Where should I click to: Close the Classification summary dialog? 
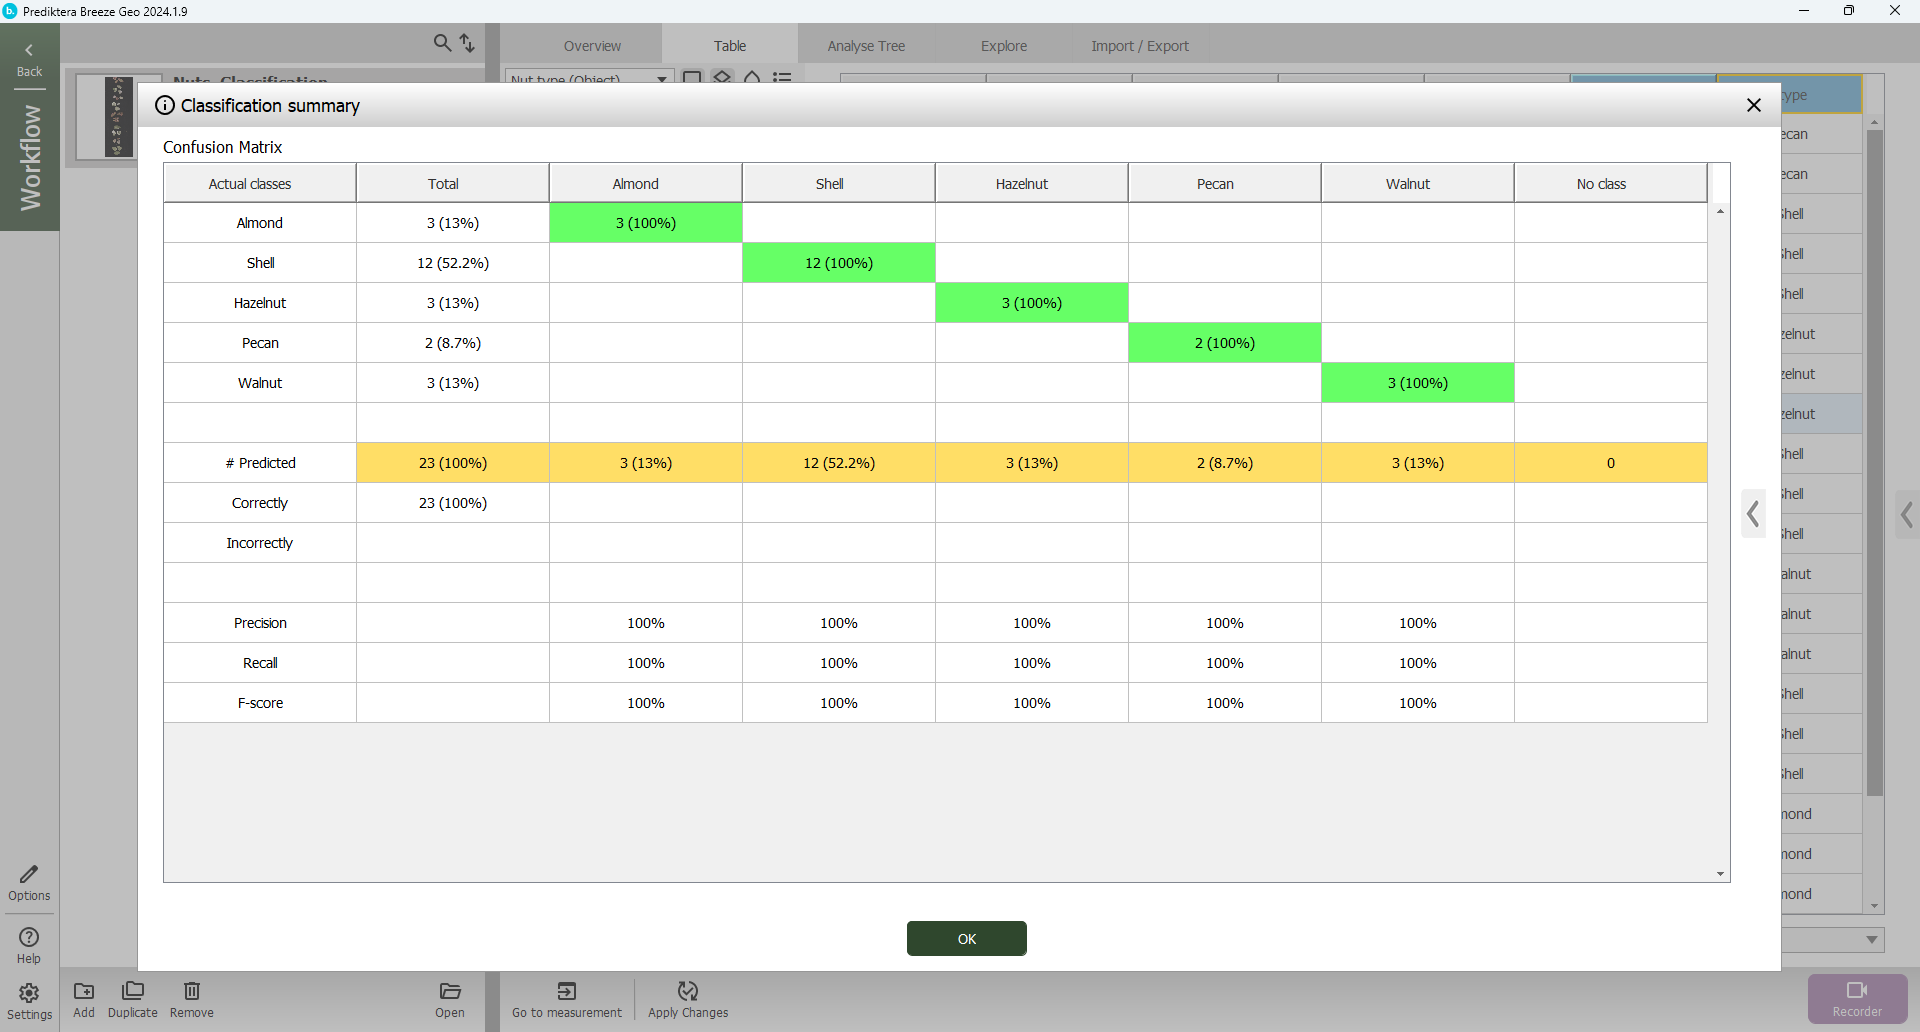(x=1753, y=105)
